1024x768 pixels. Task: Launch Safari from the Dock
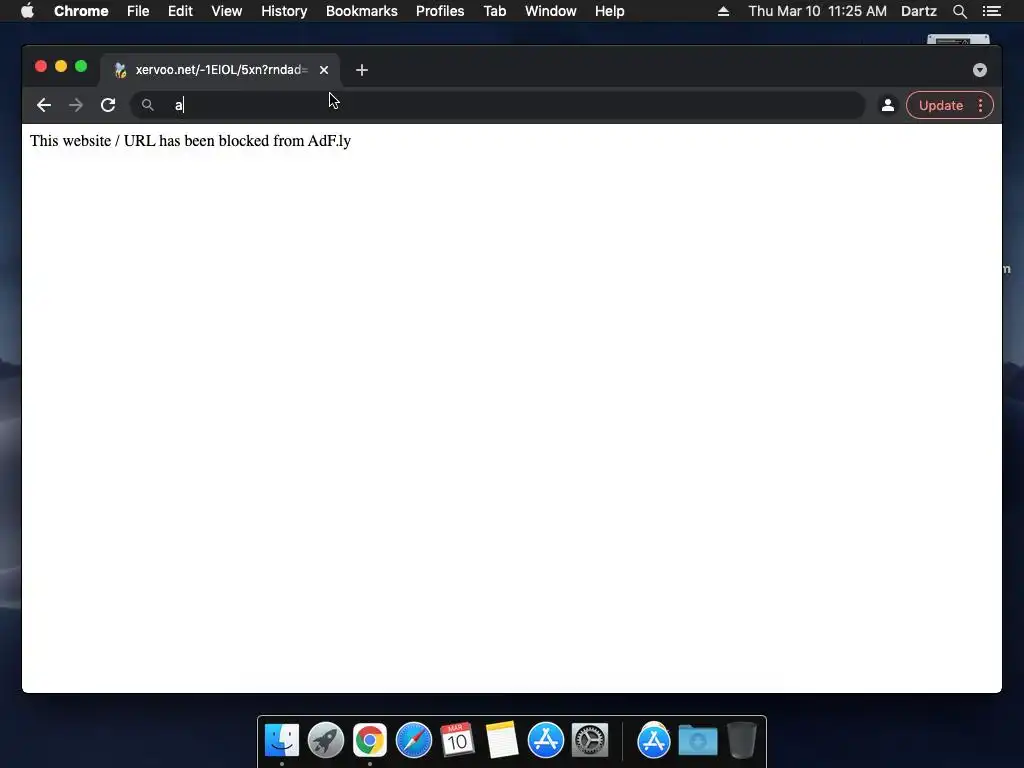click(414, 740)
